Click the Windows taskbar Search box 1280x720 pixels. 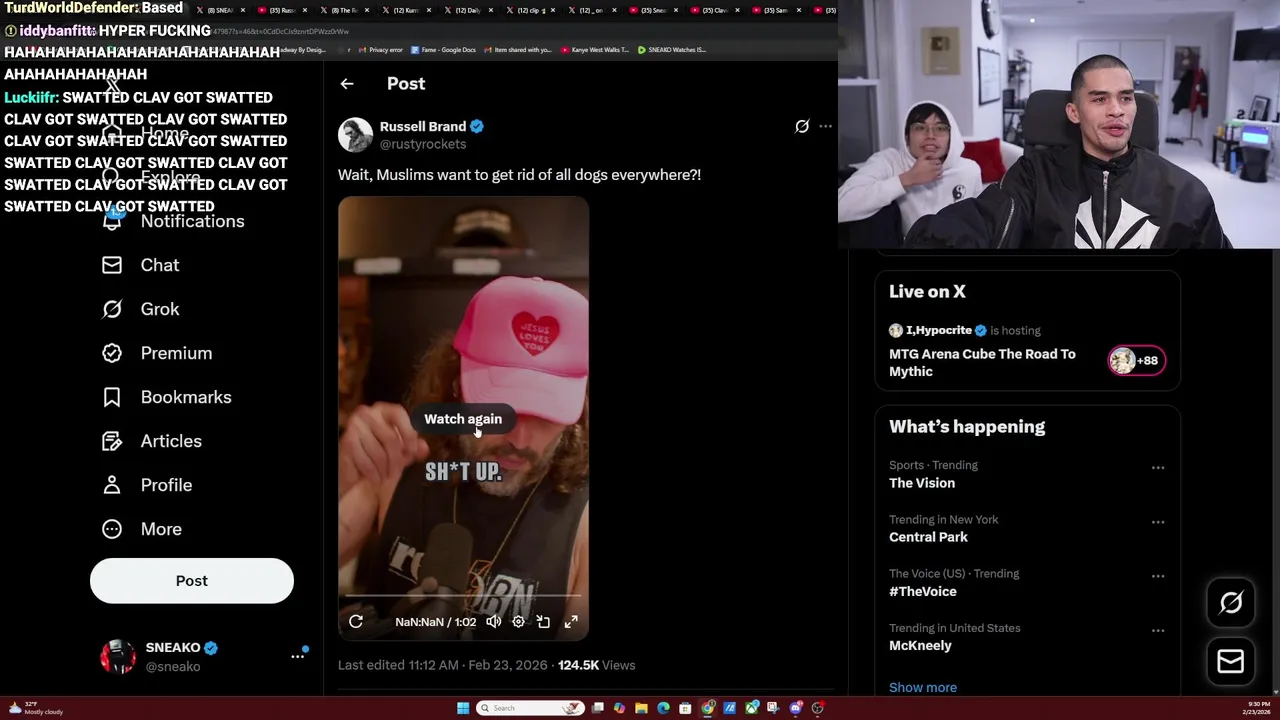[530, 708]
